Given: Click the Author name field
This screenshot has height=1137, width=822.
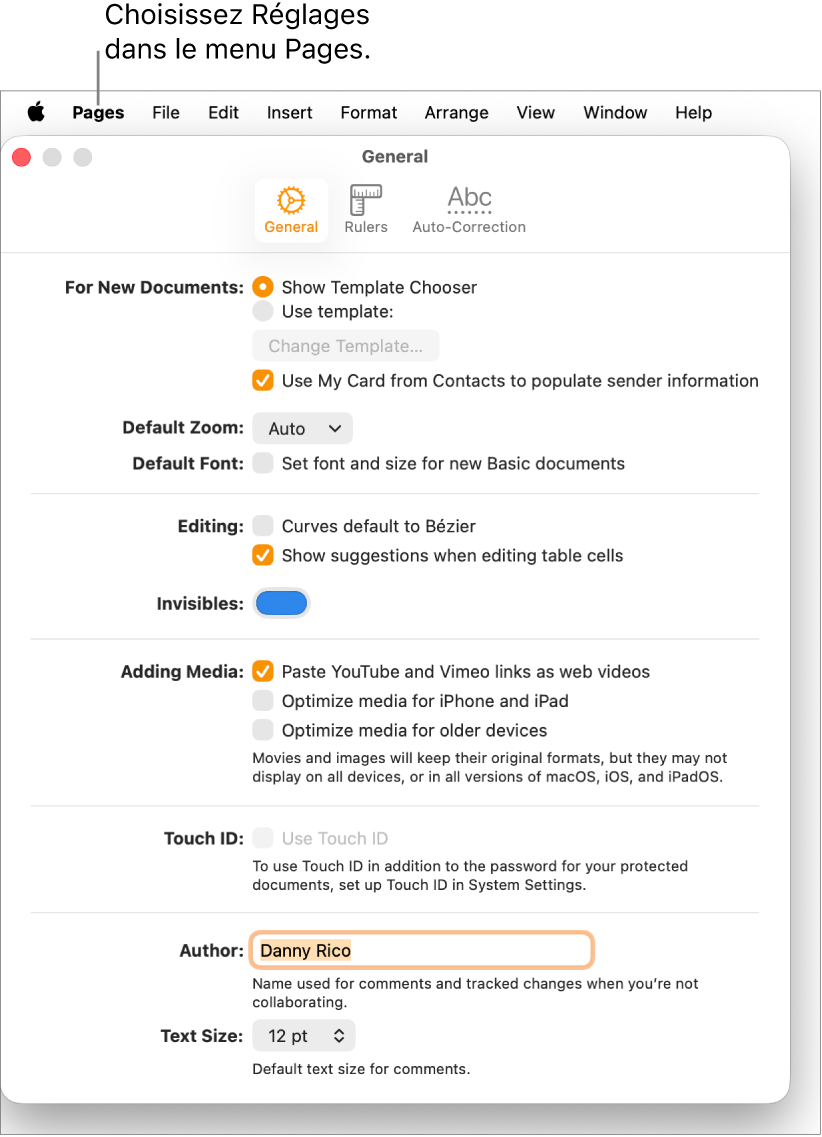Looking at the screenshot, I should click(420, 950).
